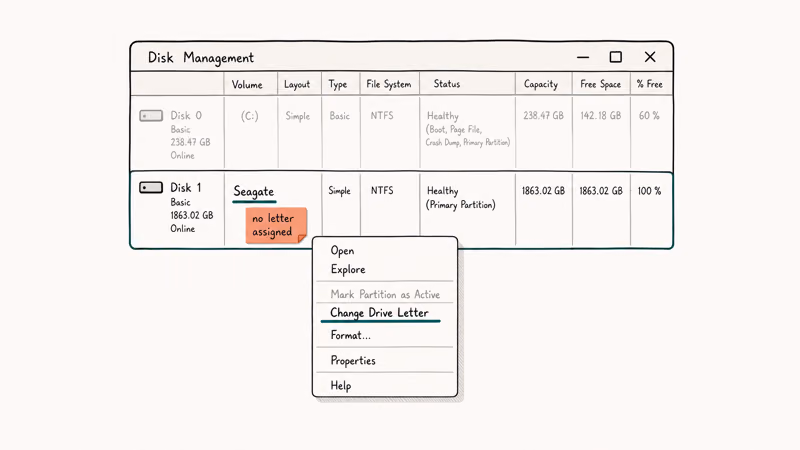Select Format... in the context menu
Image resolution: width=800 pixels, height=450 pixels.
point(351,335)
